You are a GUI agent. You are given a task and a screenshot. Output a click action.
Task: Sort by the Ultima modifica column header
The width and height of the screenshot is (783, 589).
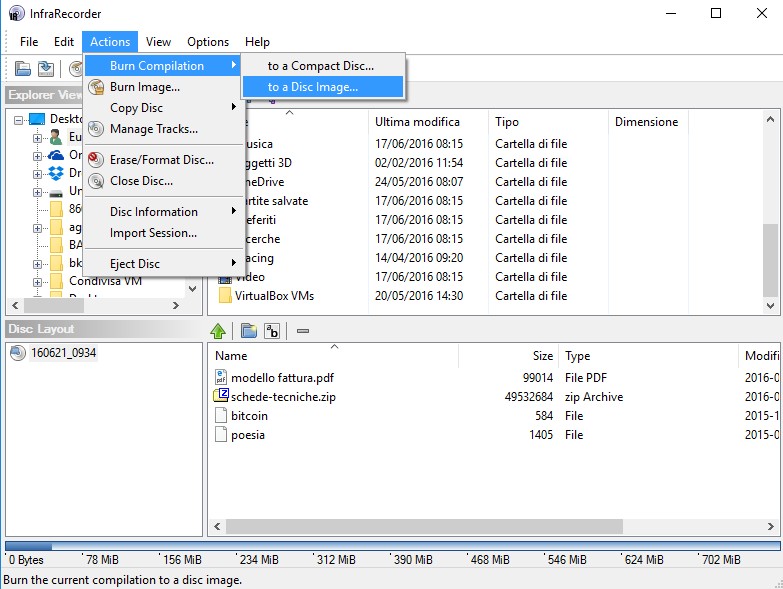point(428,122)
